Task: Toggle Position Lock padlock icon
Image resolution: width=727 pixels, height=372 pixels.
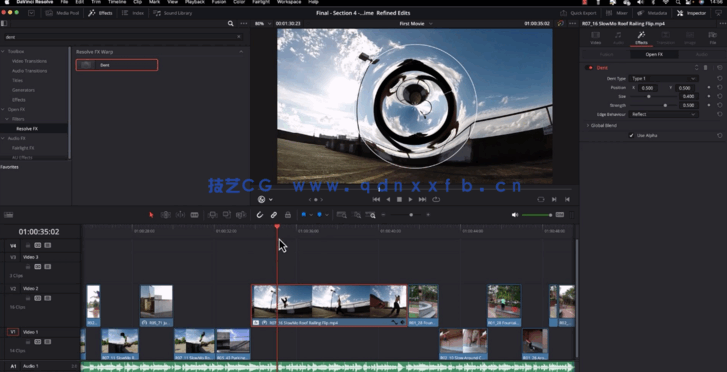Action: point(287,215)
